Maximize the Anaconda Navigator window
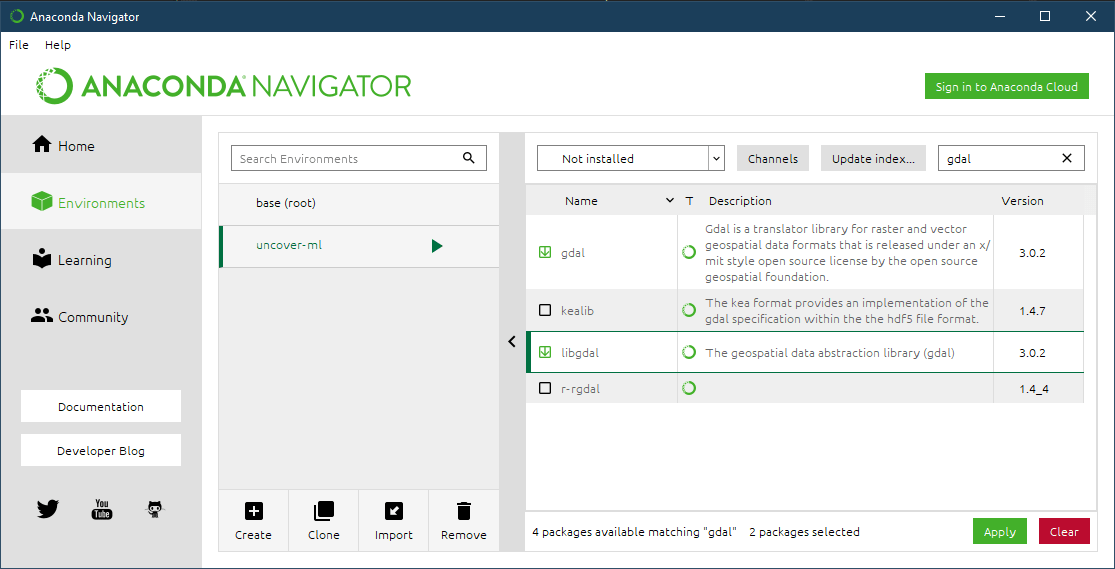The width and height of the screenshot is (1115, 569). click(x=1045, y=16)
